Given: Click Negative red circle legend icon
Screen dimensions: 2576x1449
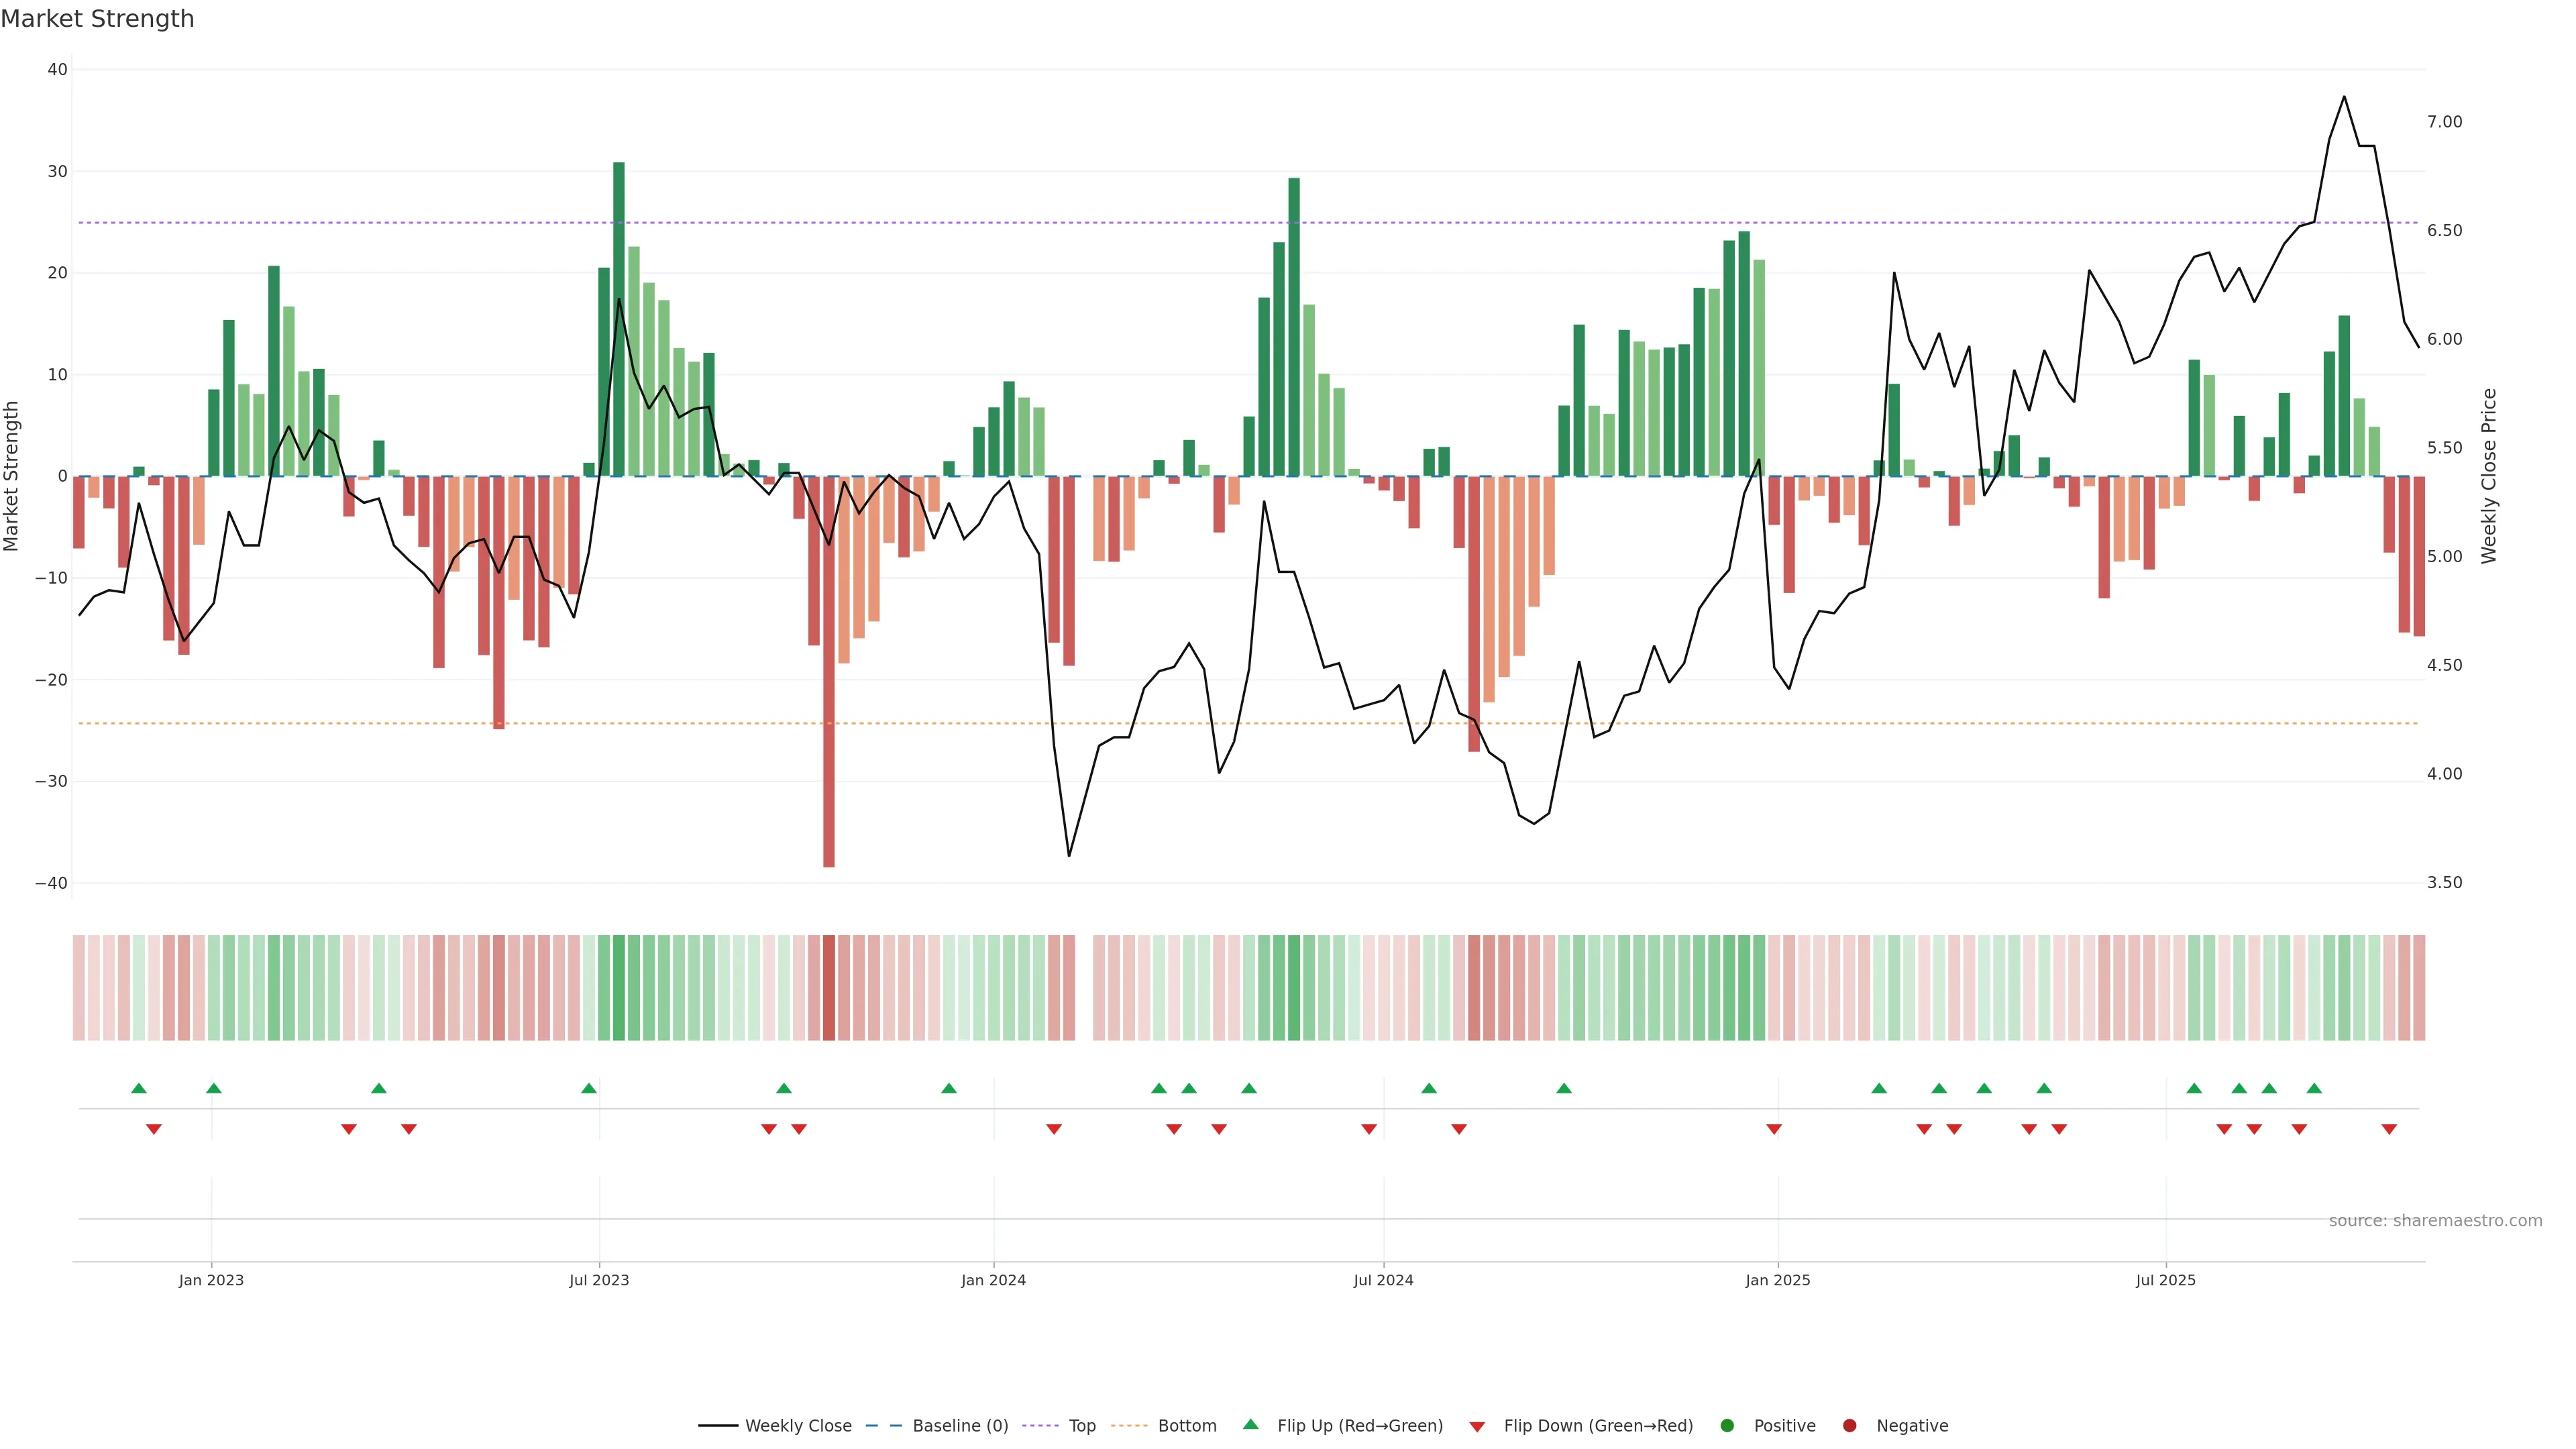Looking at the screenshot, I should coord(1849,1425).
